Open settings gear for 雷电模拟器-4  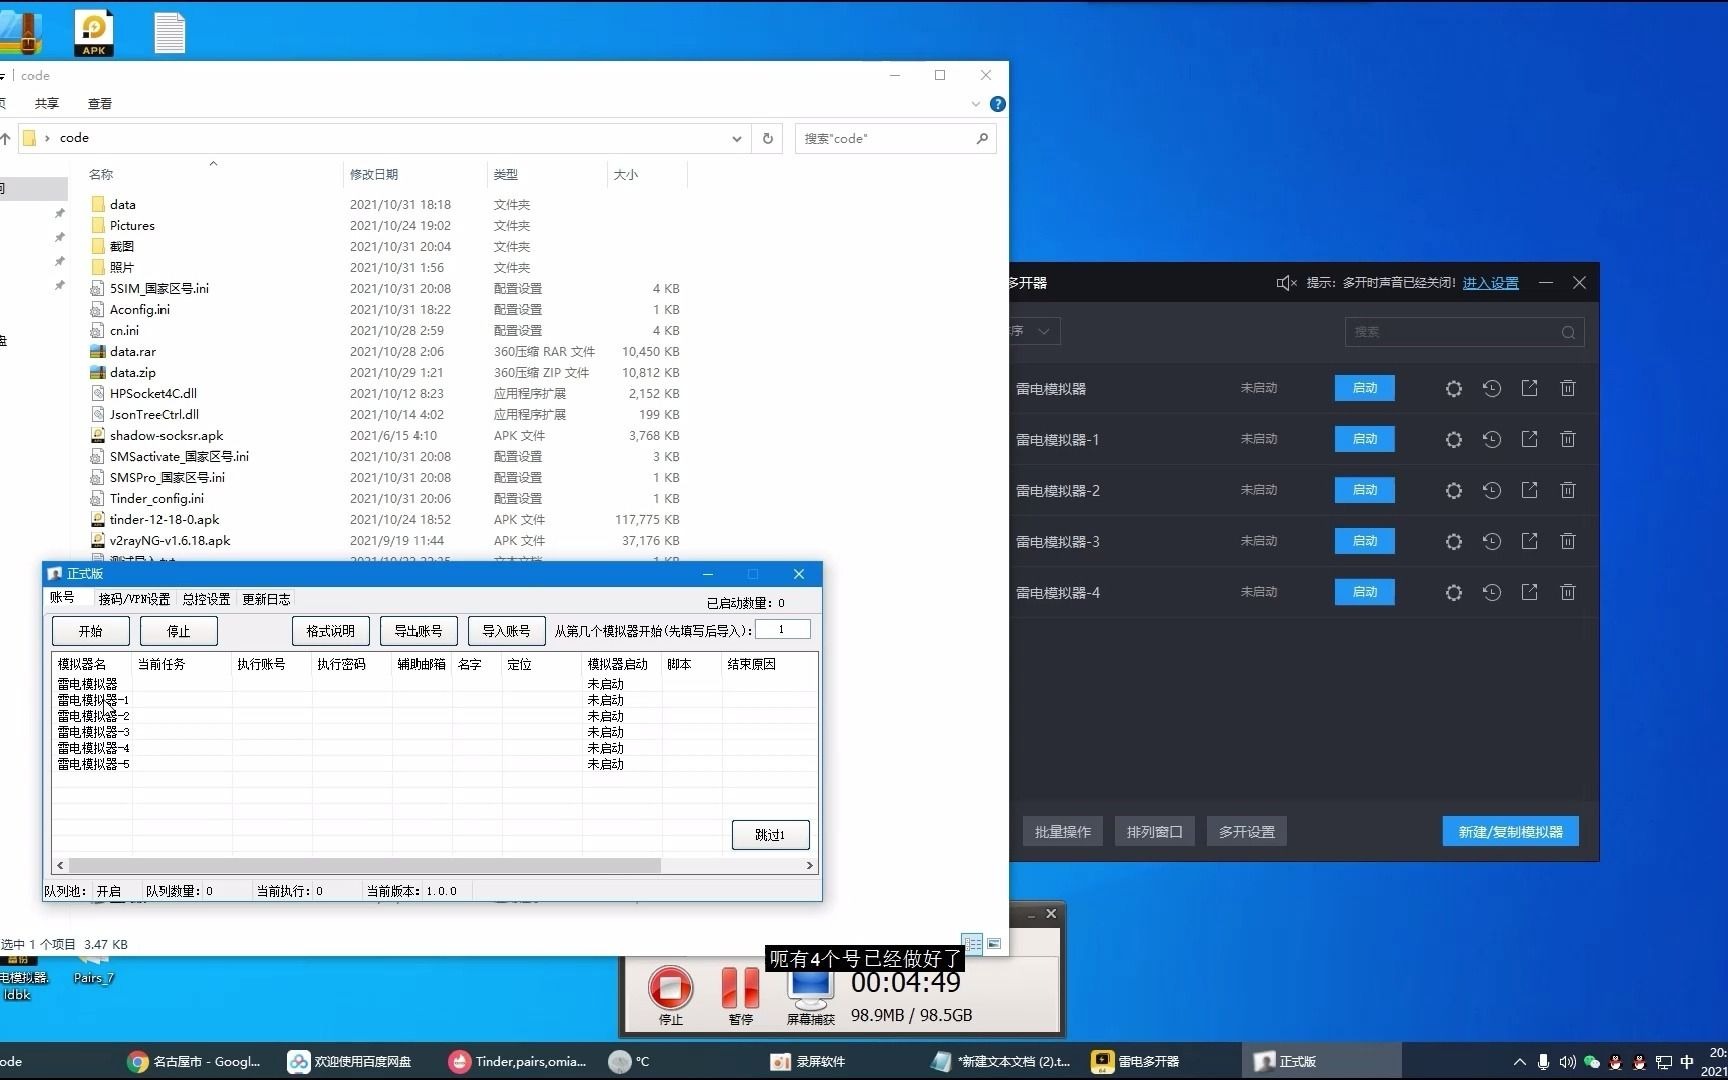coord(1454,592)
